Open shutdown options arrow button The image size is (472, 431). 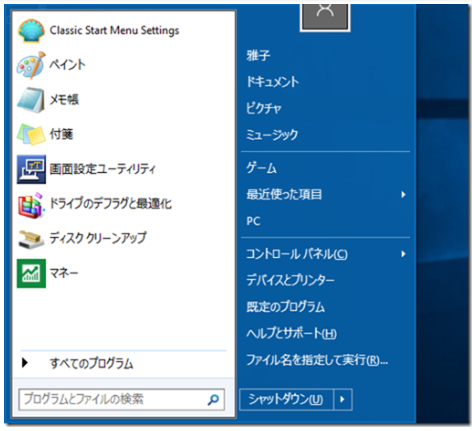pos(343,399)
